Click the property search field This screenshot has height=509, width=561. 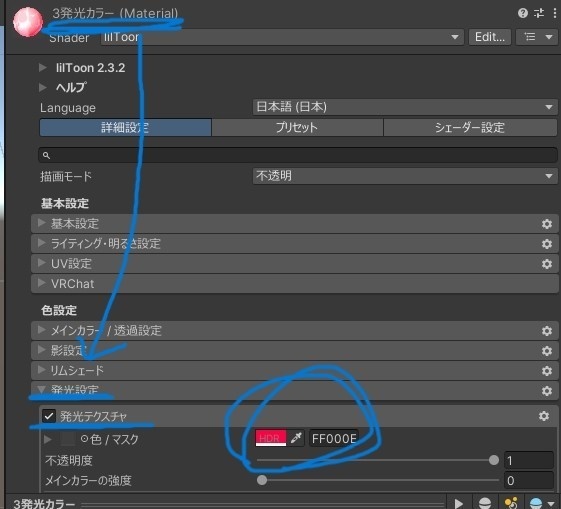[x=298, y=155]
